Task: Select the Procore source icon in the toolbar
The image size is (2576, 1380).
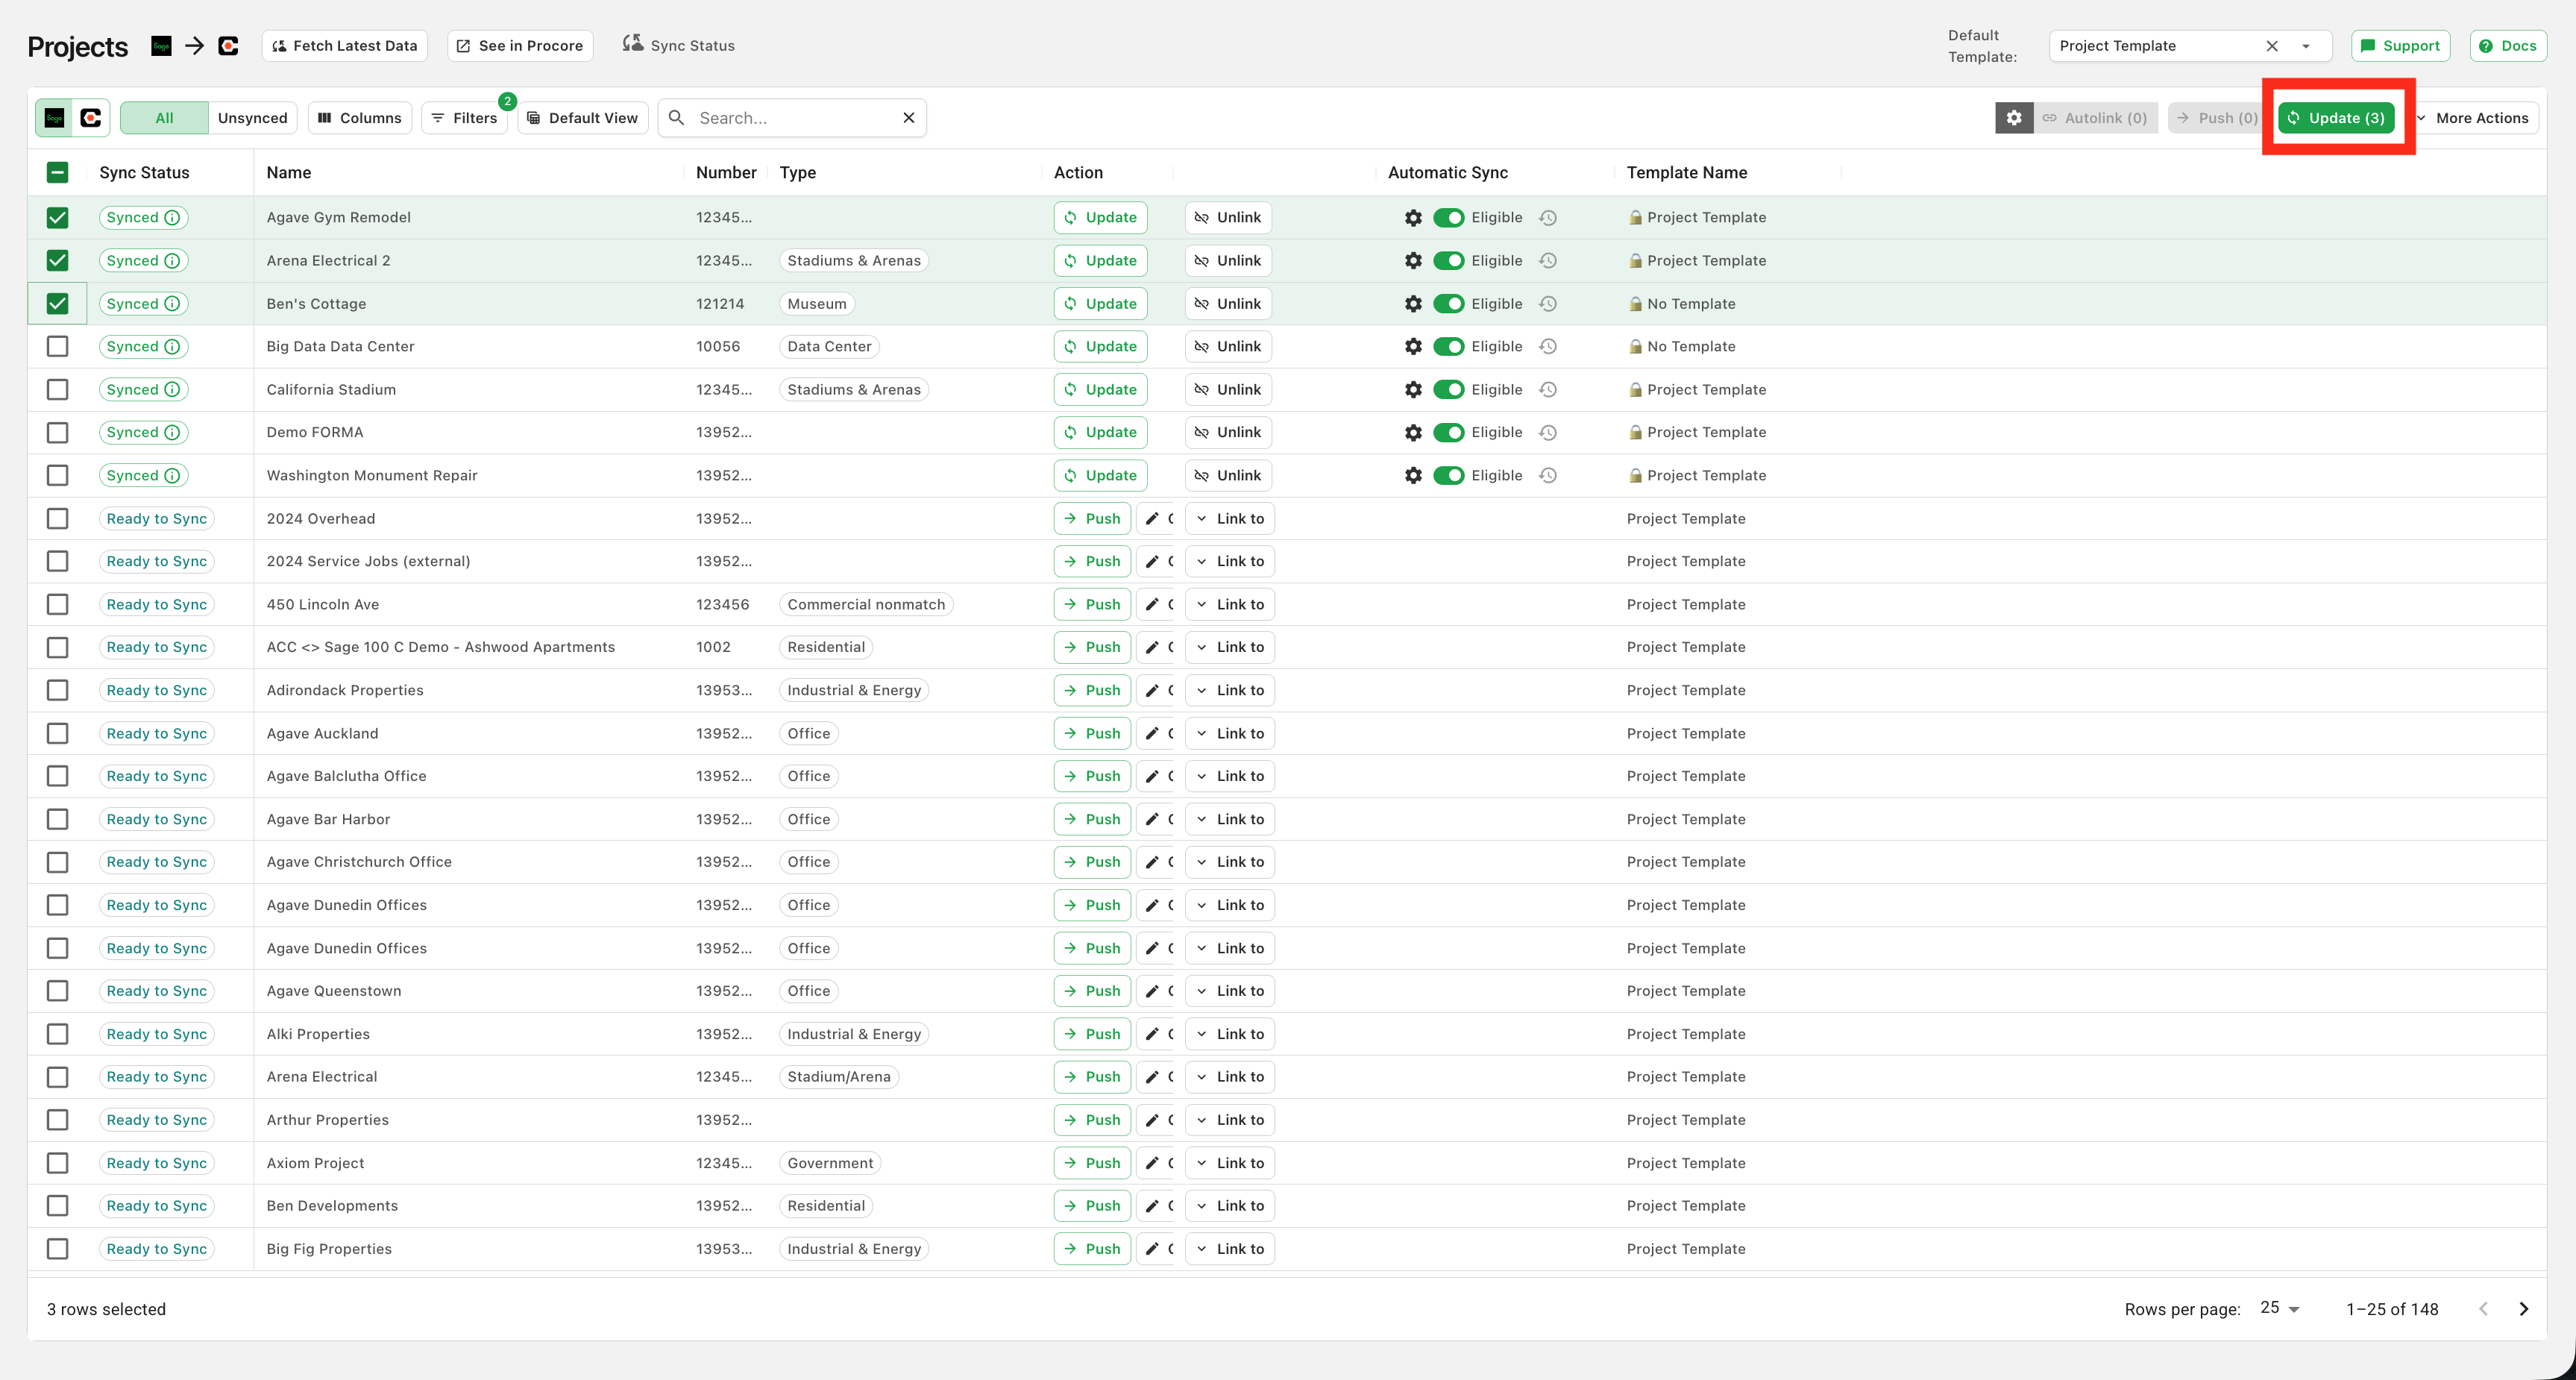Action: tap(91, 118)
